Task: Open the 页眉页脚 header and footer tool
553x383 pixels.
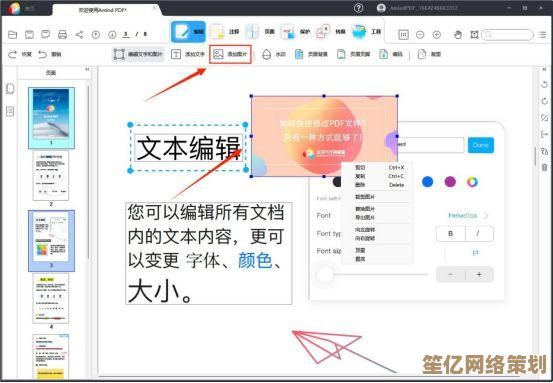Action: point(353,54)
